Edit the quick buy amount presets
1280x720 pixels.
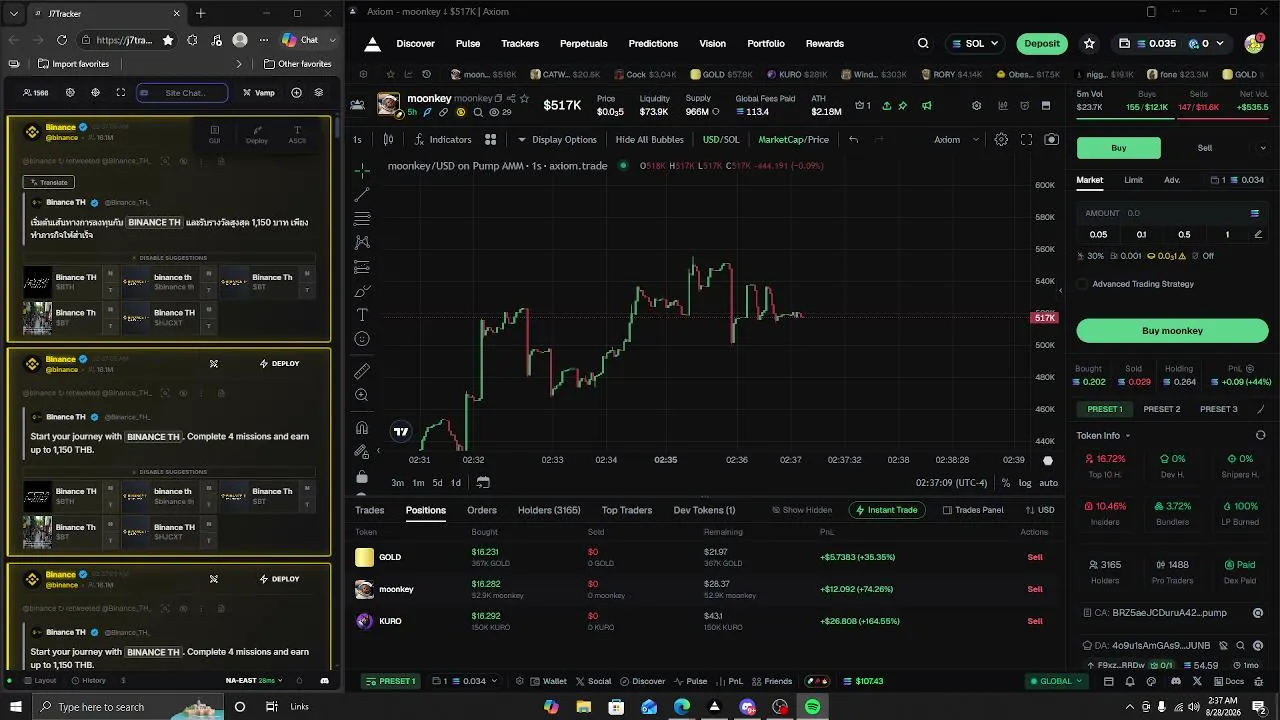(1258, 235)
